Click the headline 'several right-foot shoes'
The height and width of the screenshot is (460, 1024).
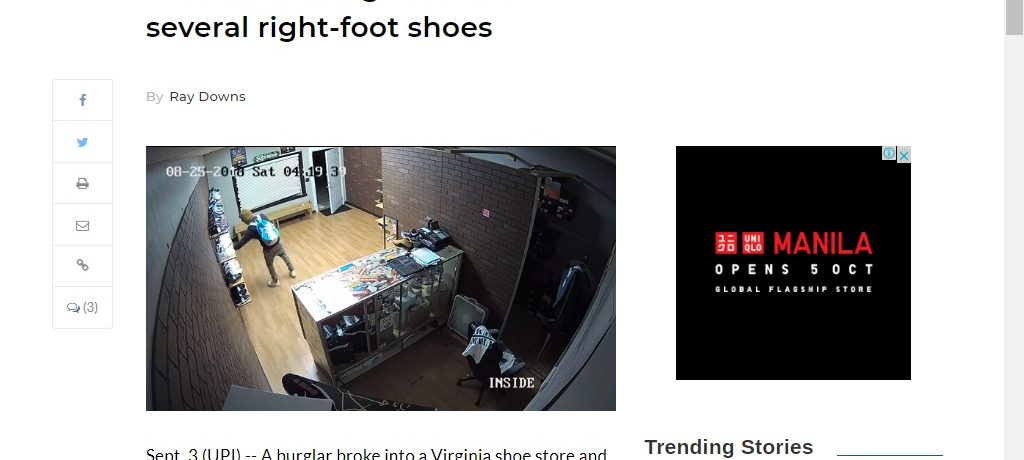coord(319,27)
